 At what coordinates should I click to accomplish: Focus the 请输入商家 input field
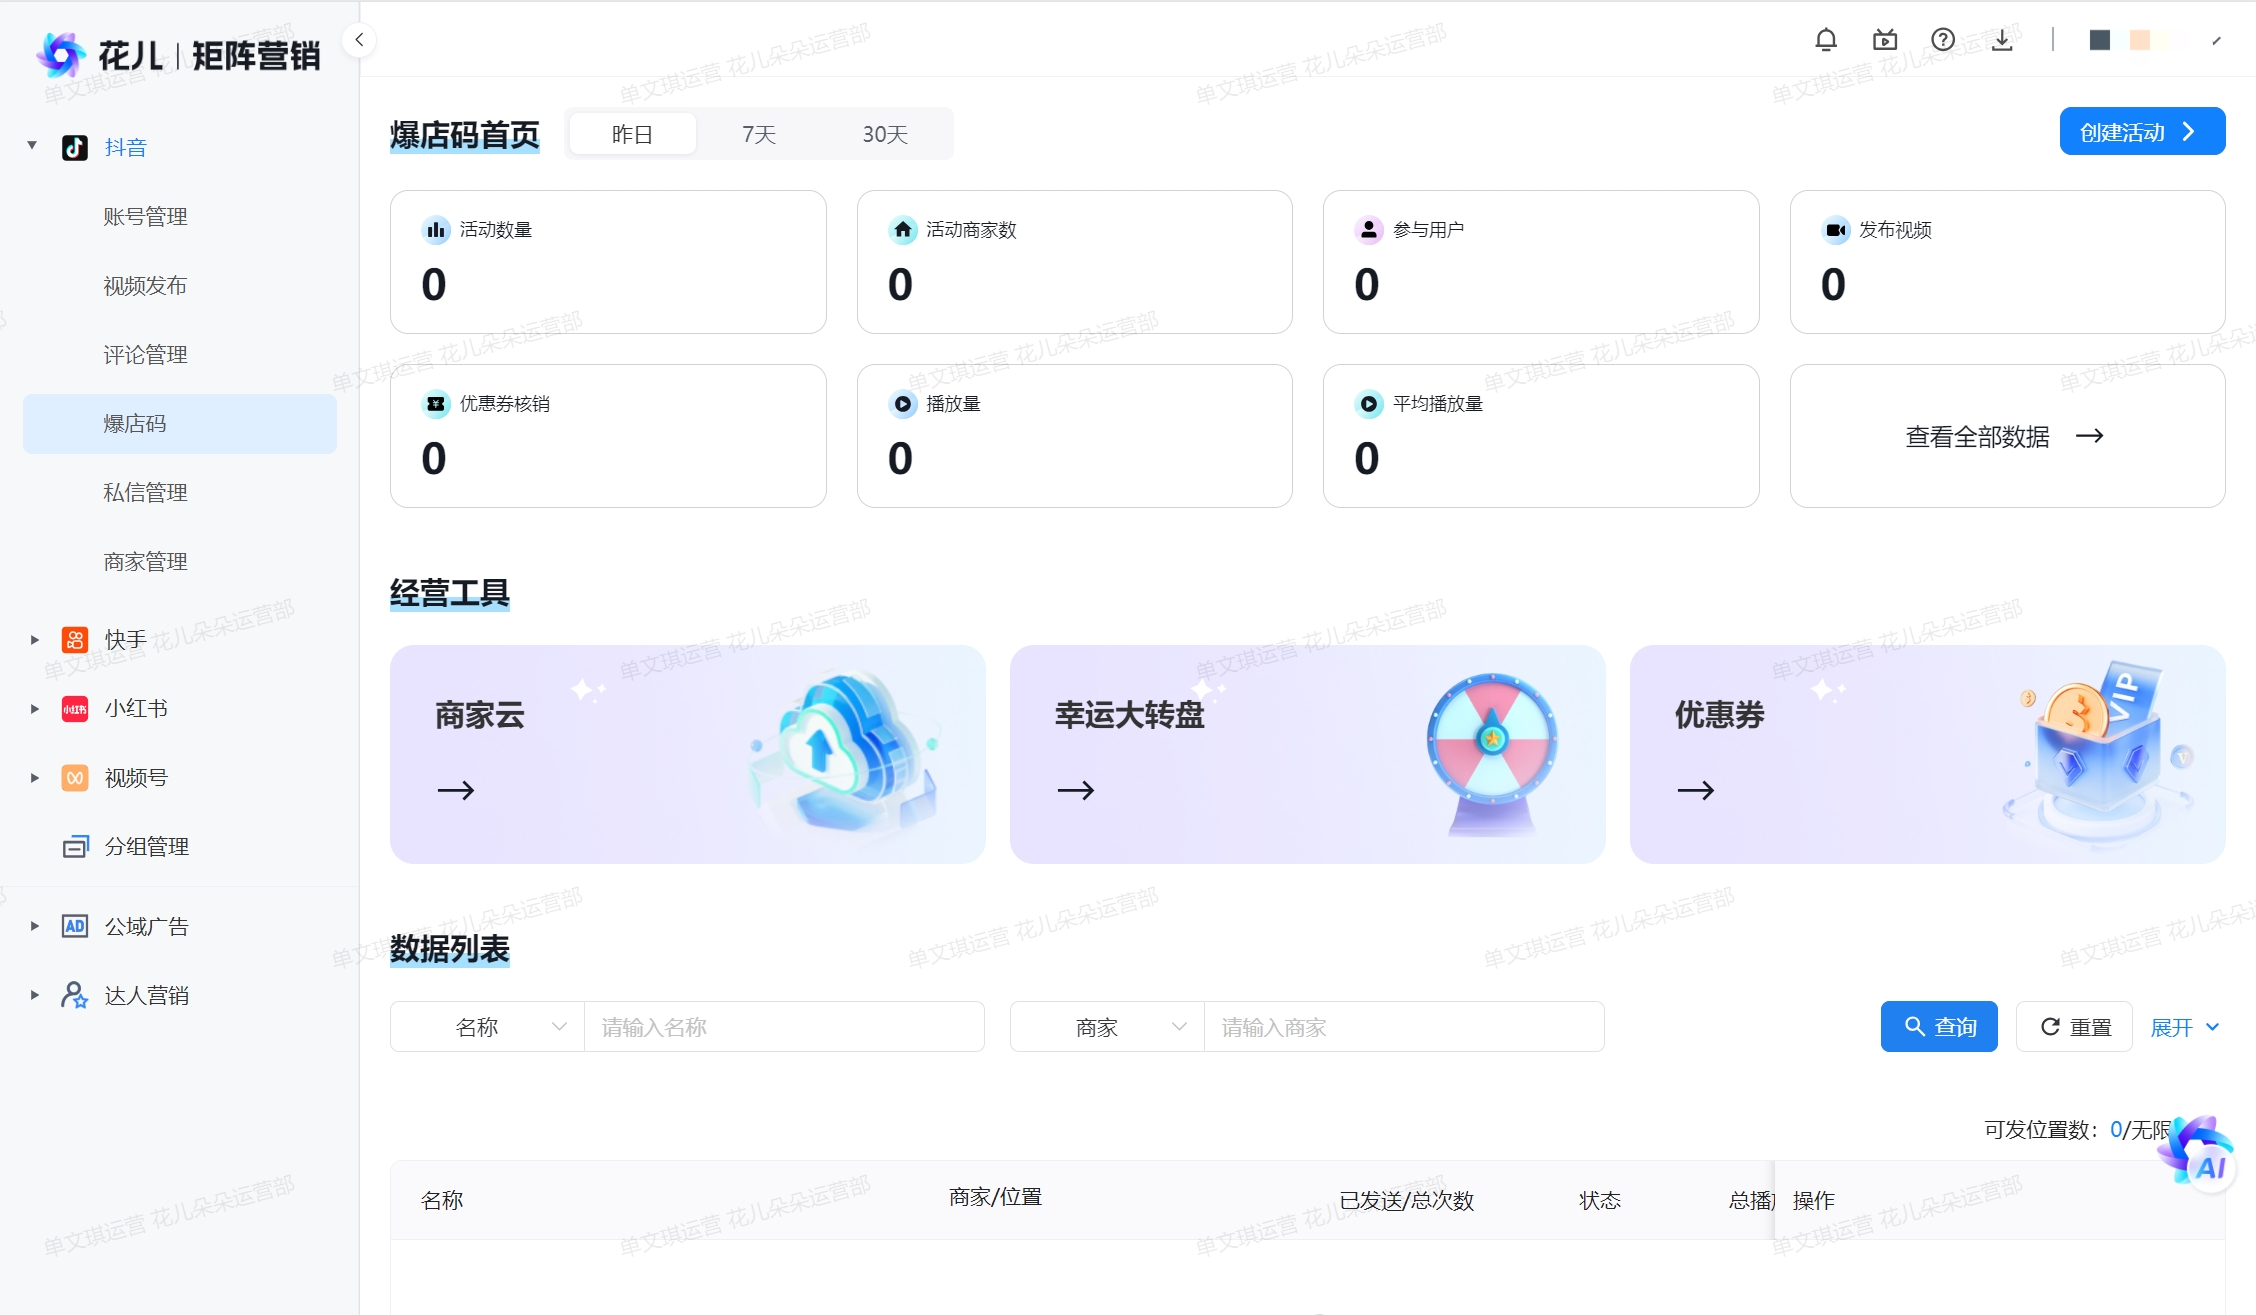[1405, 1027]
